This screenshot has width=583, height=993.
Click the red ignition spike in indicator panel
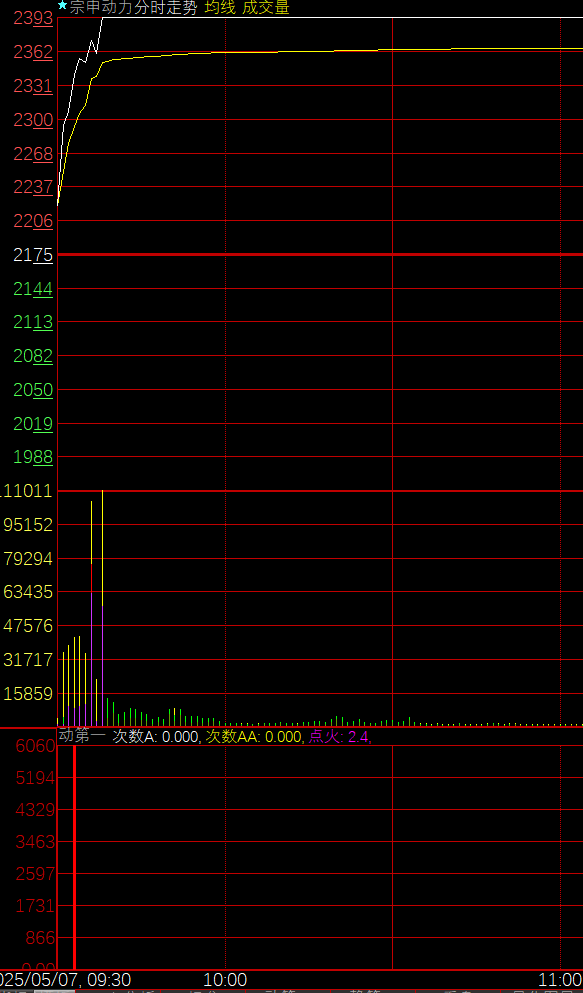pyautogui.click(x=74, y=856)
